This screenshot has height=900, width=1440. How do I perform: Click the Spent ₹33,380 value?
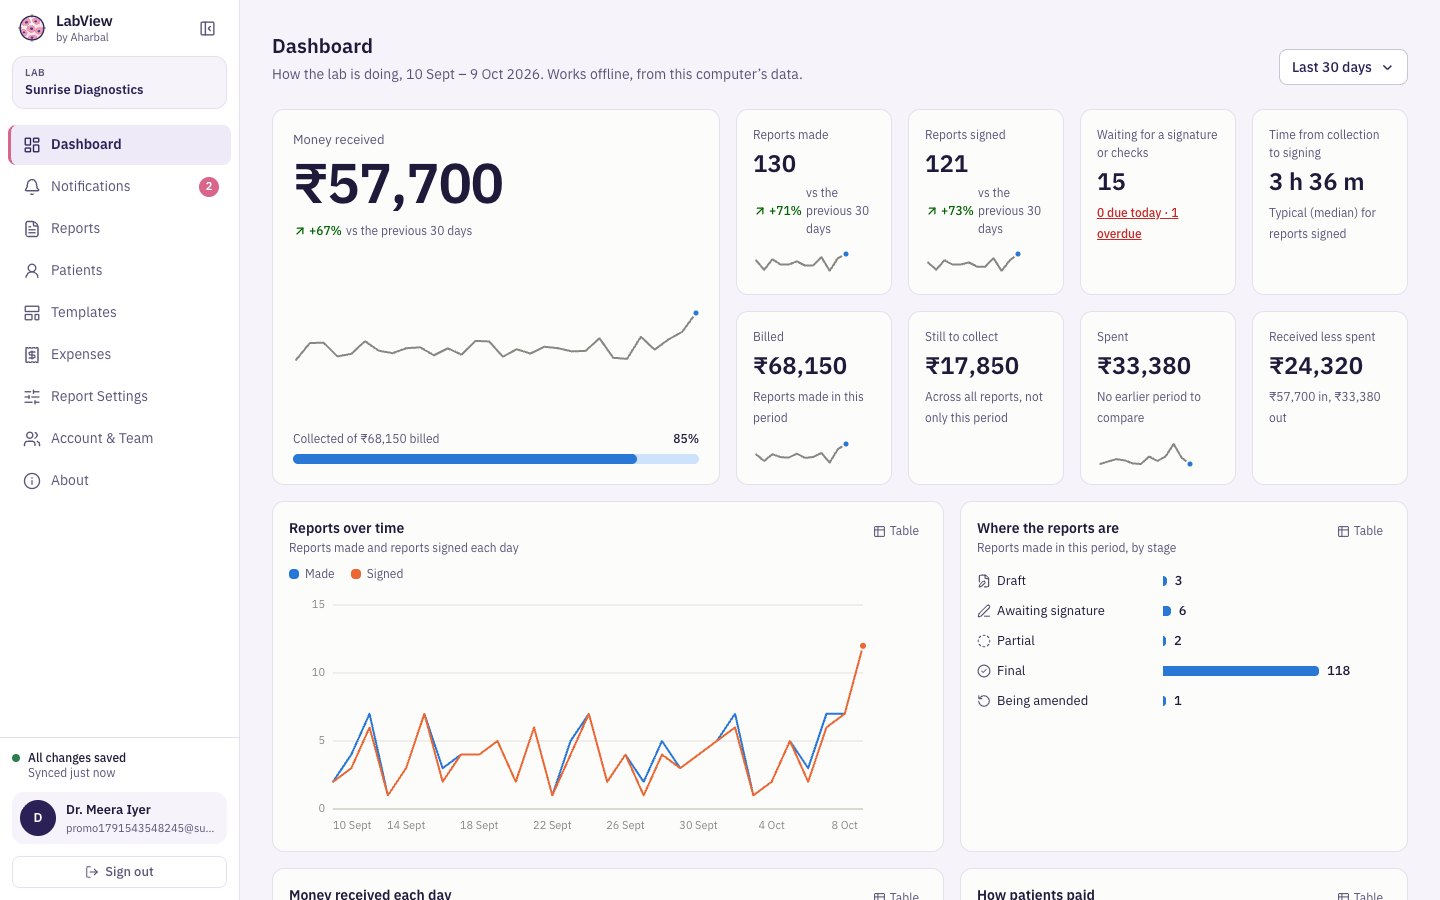click(x=1144, y=366)
